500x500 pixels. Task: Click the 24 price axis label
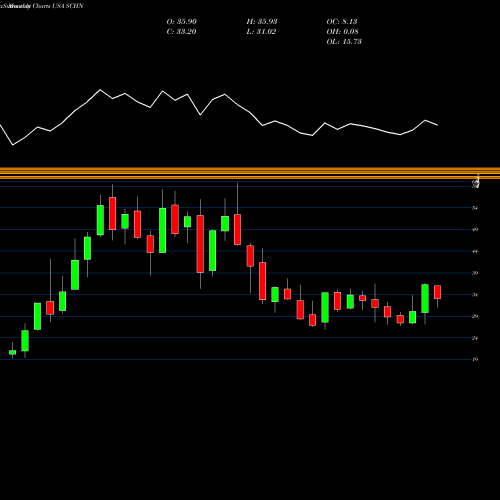pos(475,338)
